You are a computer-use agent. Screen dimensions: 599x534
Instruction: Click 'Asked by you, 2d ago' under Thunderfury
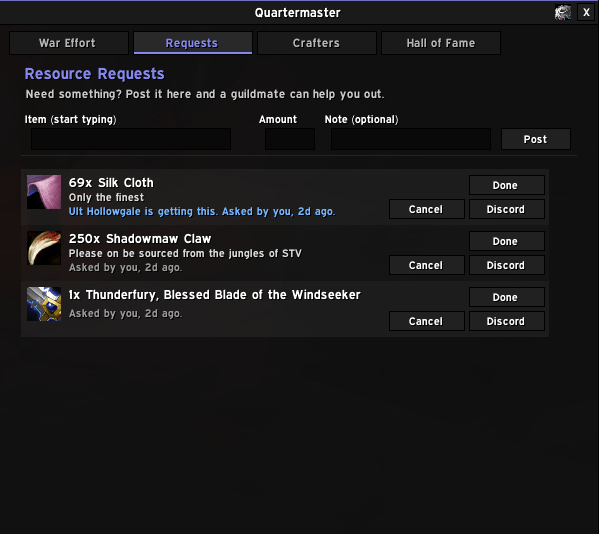(x=126, y=314)
